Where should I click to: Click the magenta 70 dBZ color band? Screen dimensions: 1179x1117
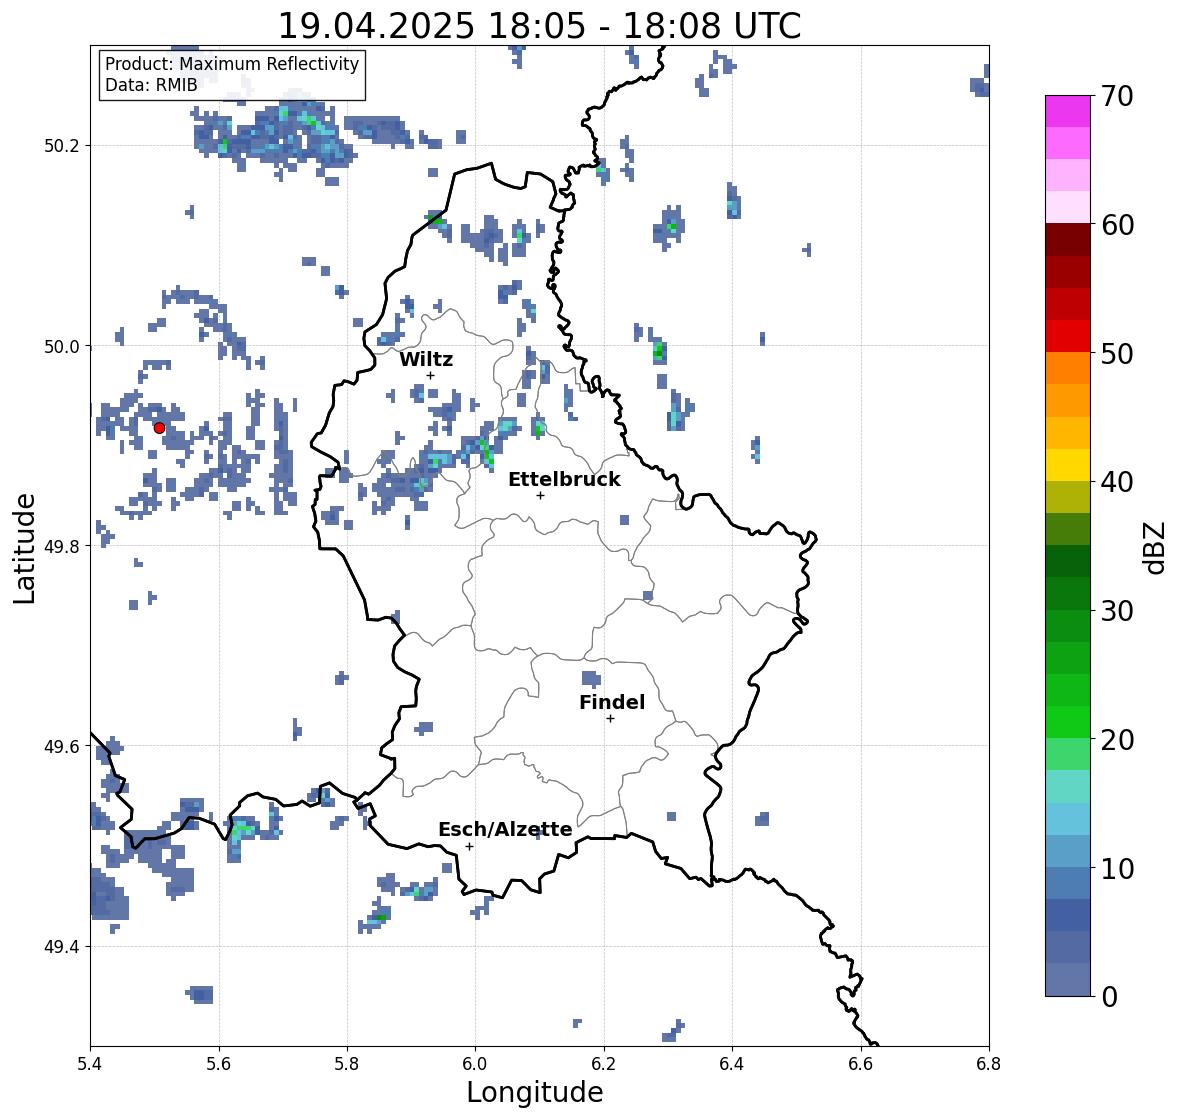(1067, 111)
